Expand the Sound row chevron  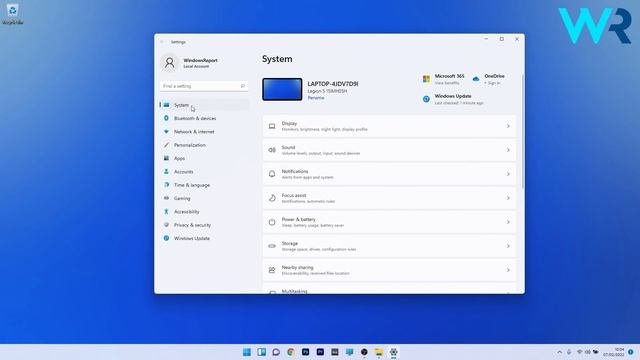(508, 150)
